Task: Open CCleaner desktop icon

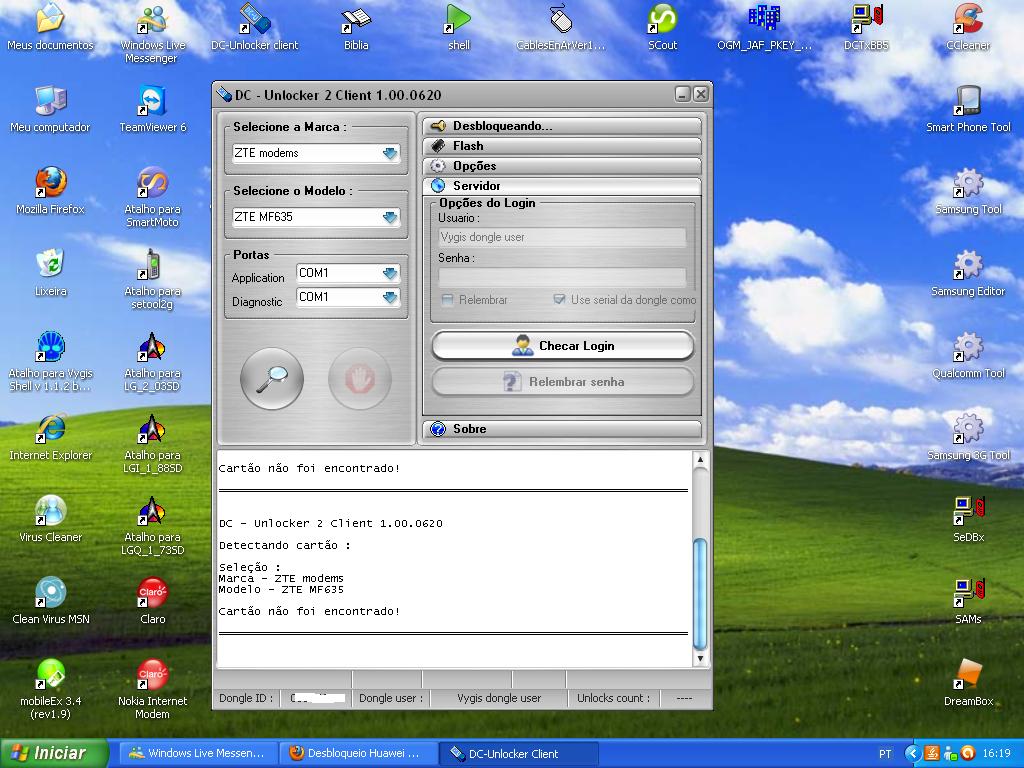Action: point(968,27)
